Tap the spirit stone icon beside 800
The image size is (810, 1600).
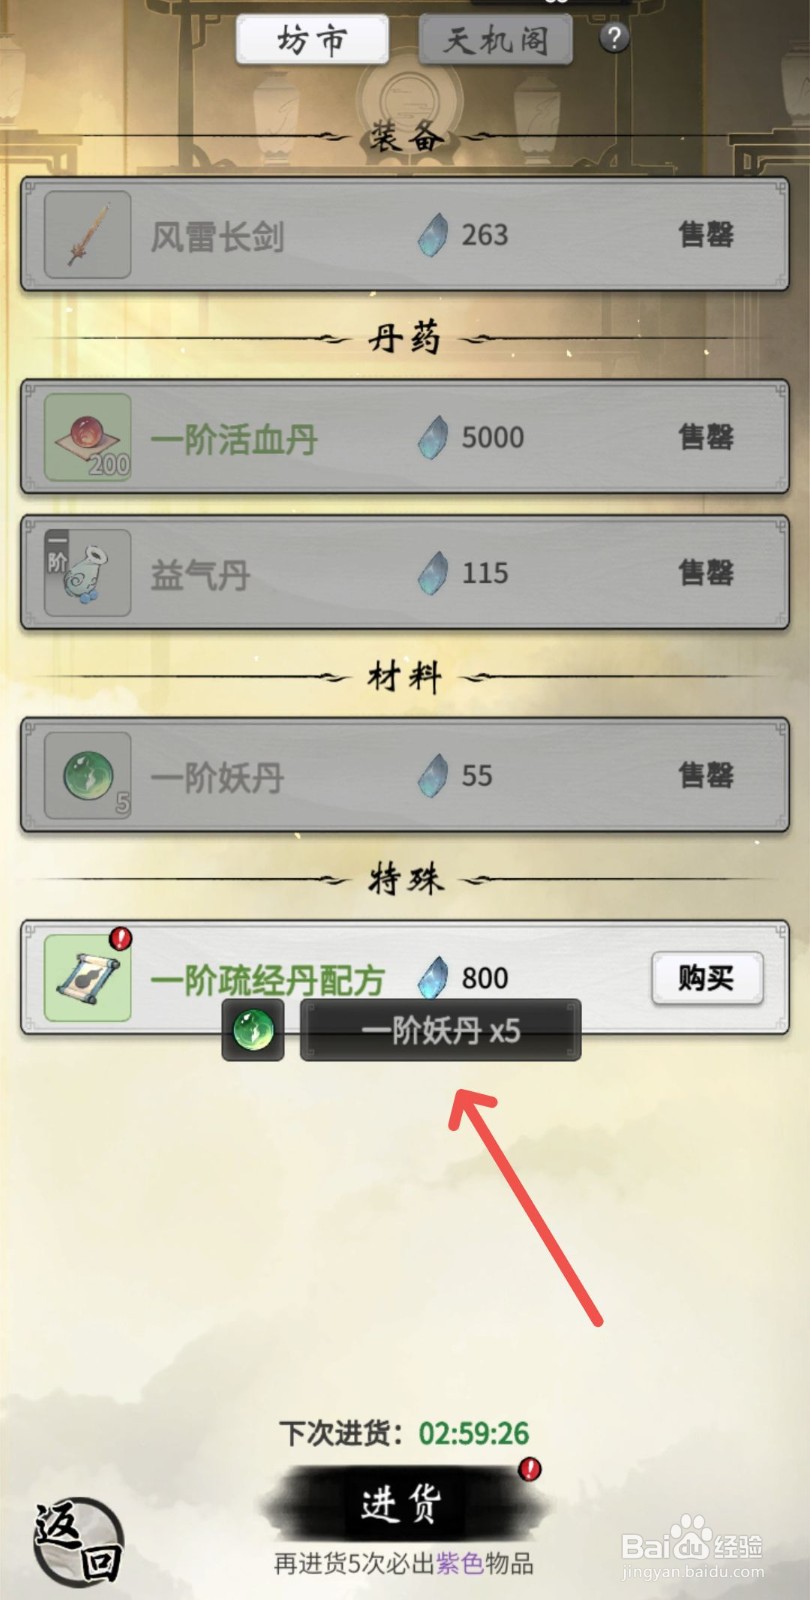(433, 977)
